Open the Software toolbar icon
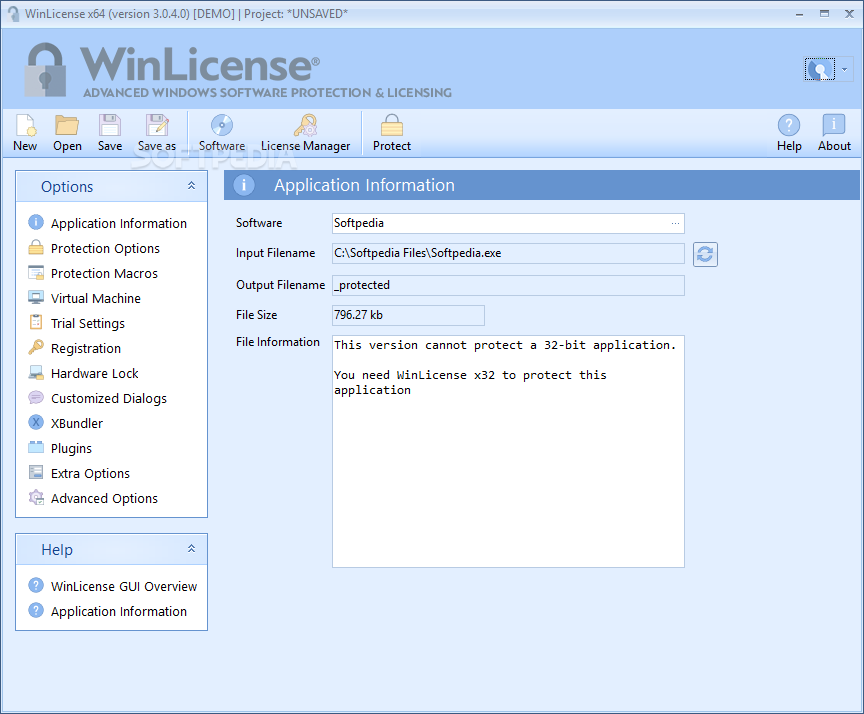The image size is (864, 714). click(222, 126)
